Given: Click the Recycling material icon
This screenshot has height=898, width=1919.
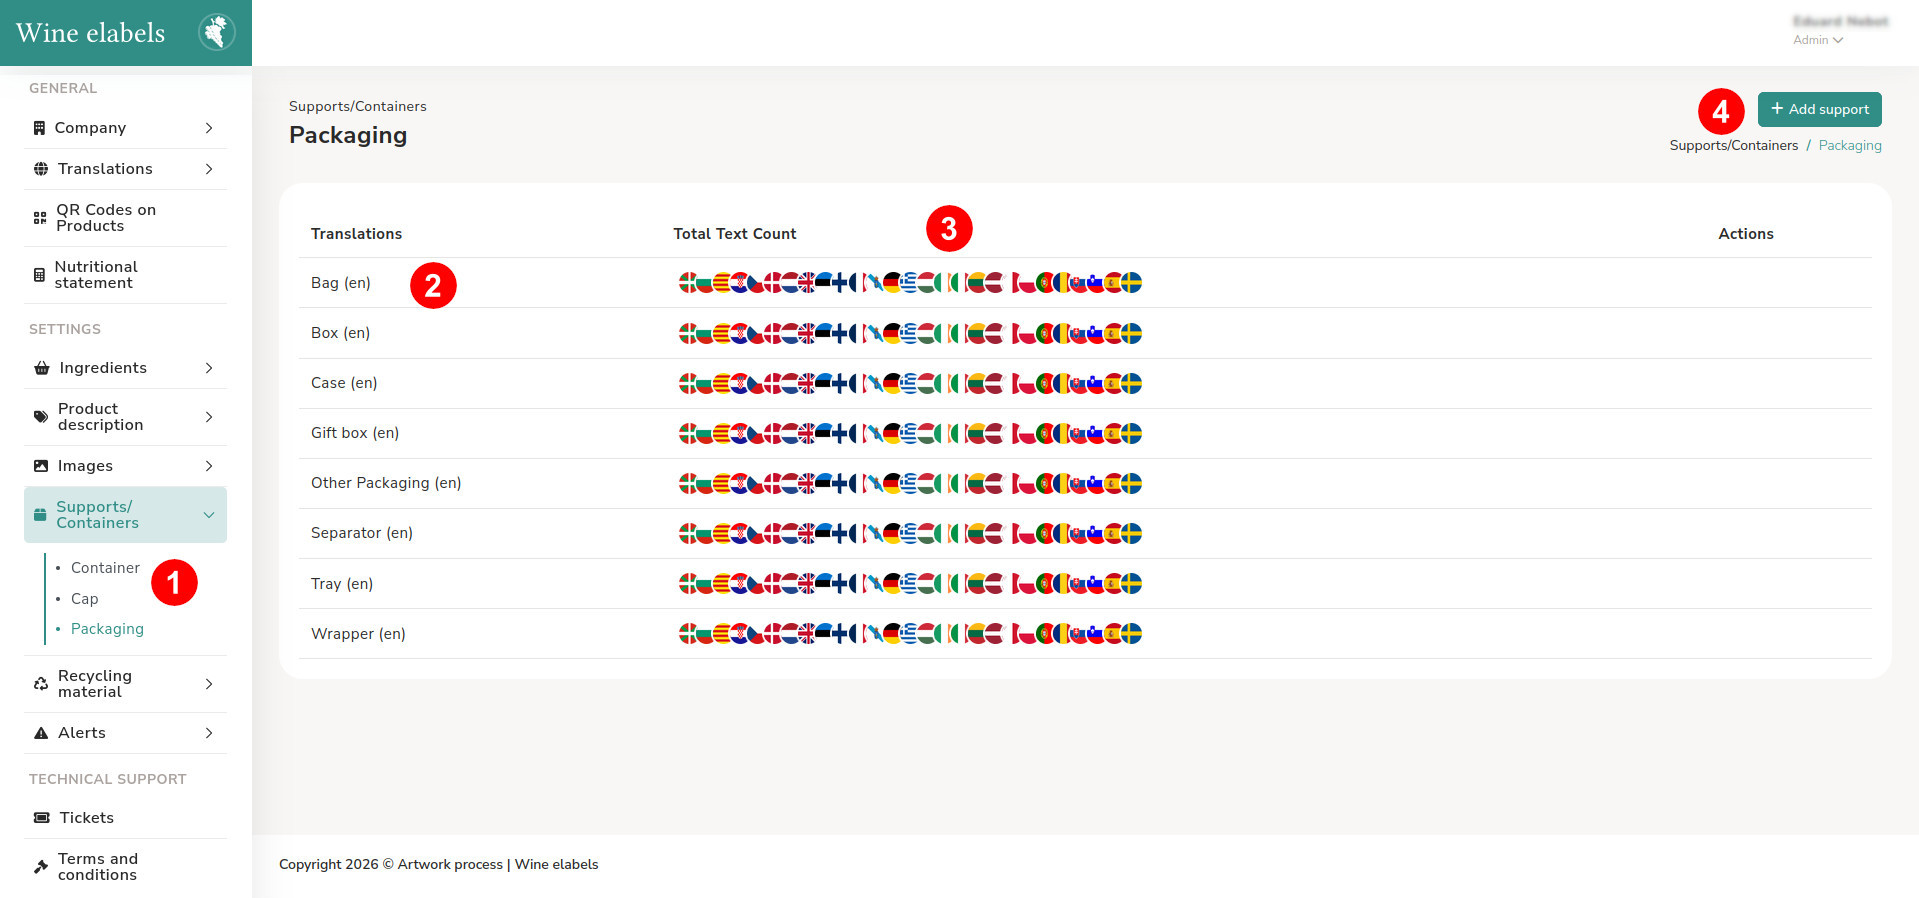Looking at the screenshot, I should click(x=41, y=684).
